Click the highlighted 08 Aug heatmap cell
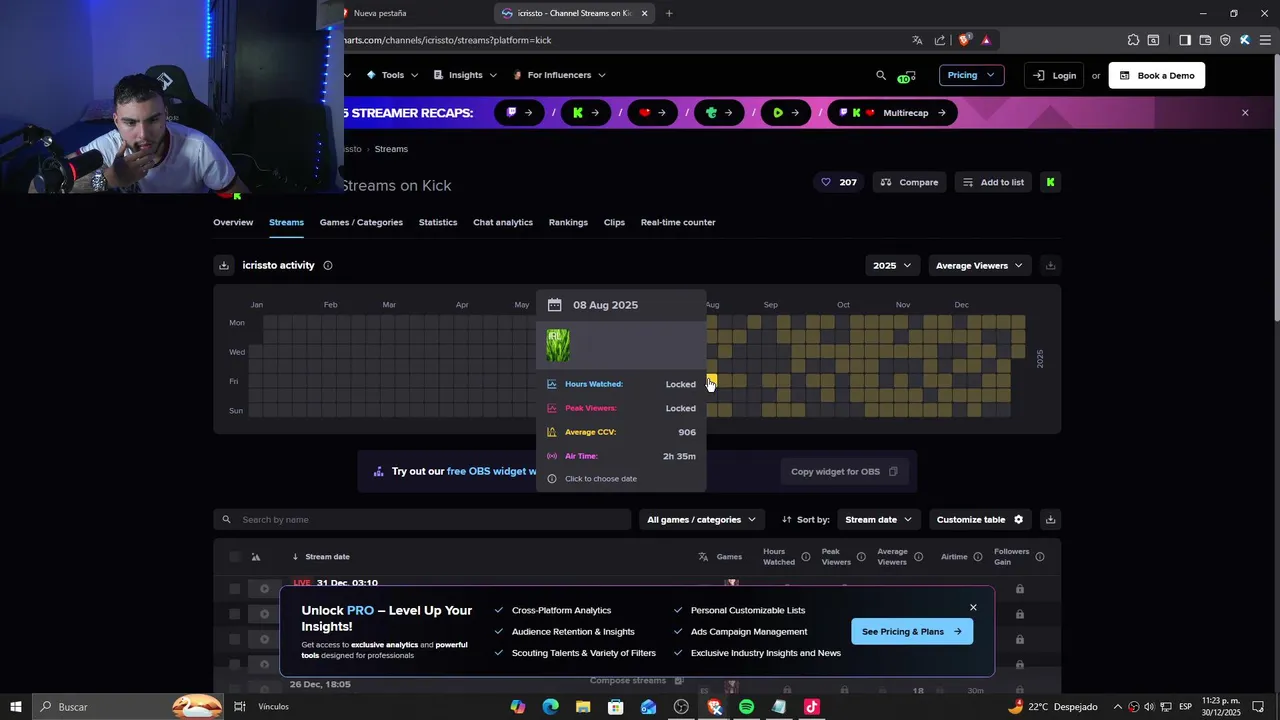 coord(711,381)
